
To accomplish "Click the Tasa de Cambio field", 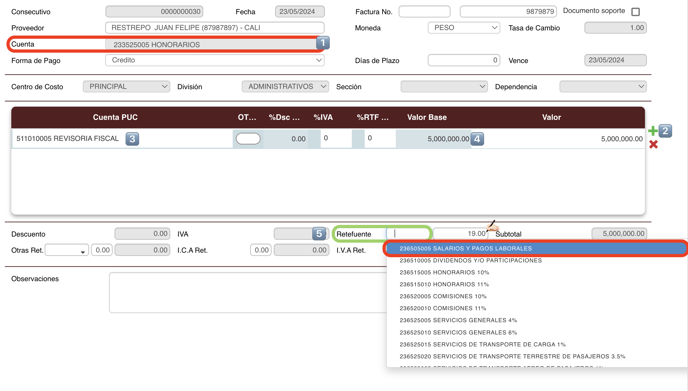I will pos(615,28).
